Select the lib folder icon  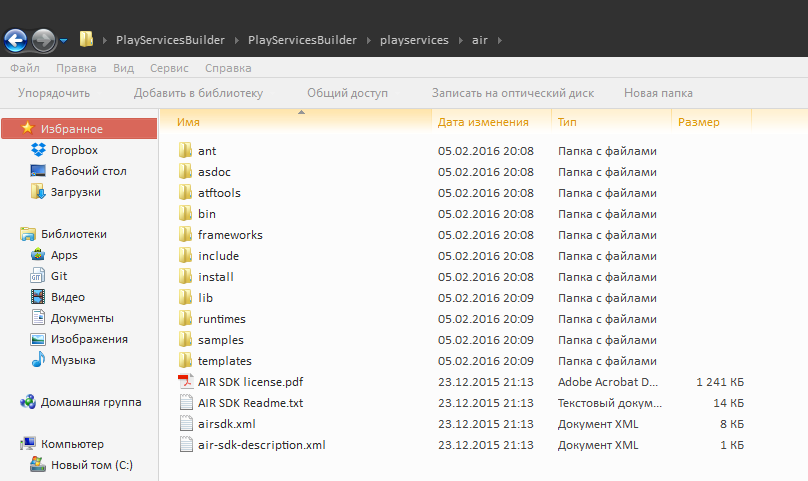tap(186, 297)
